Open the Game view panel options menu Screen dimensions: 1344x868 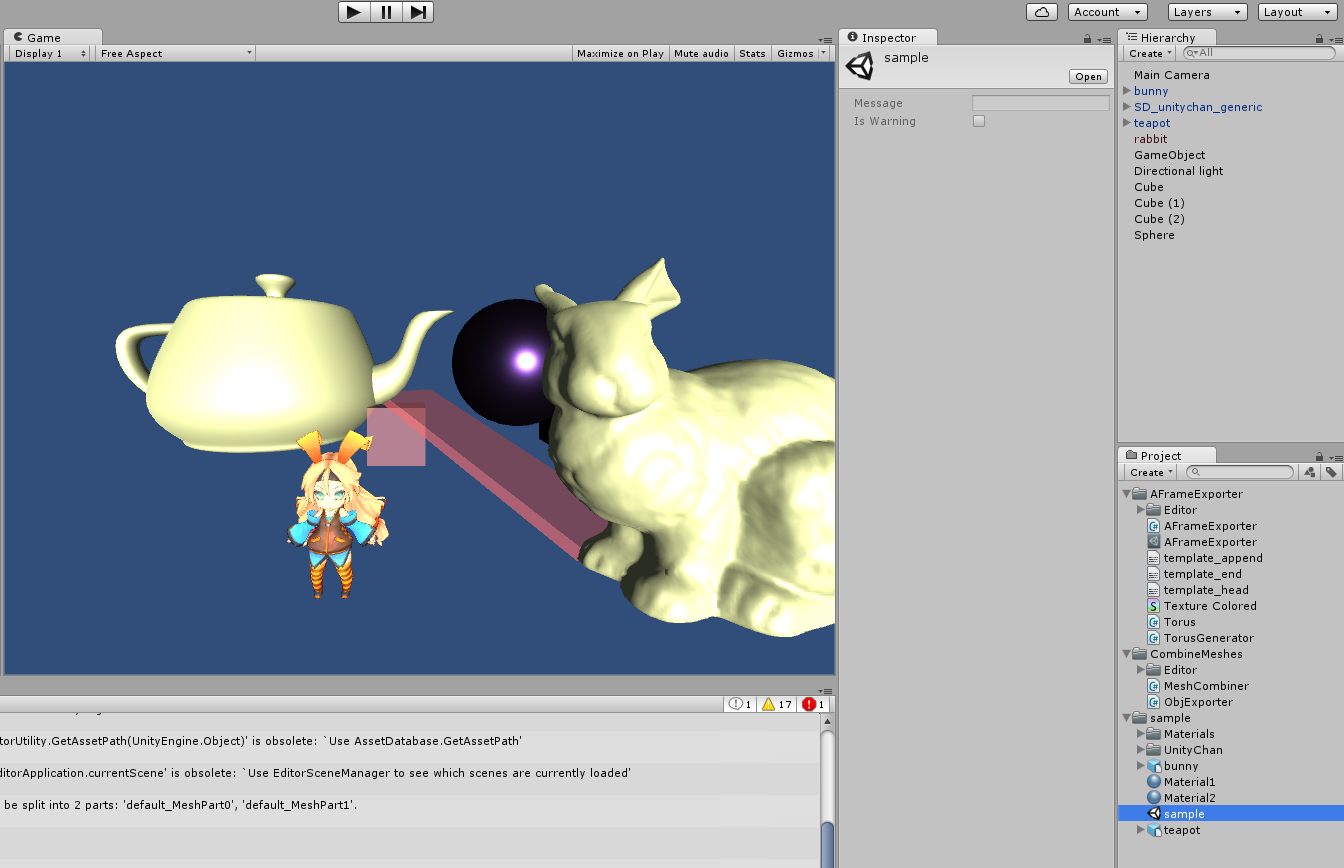(826, 39)
